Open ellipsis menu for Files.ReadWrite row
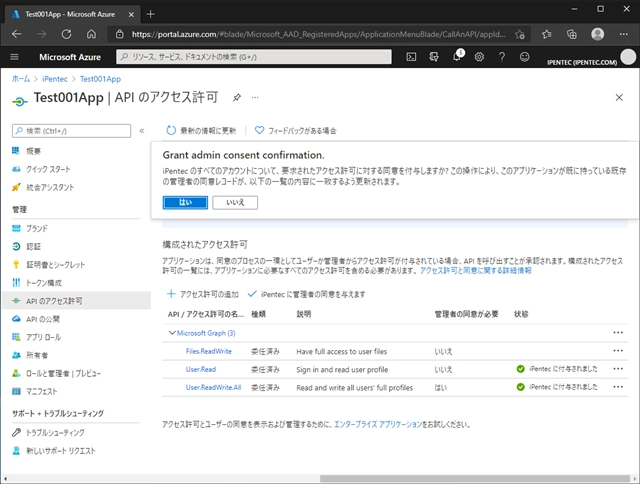640x484 pixels. click(618, 351)
